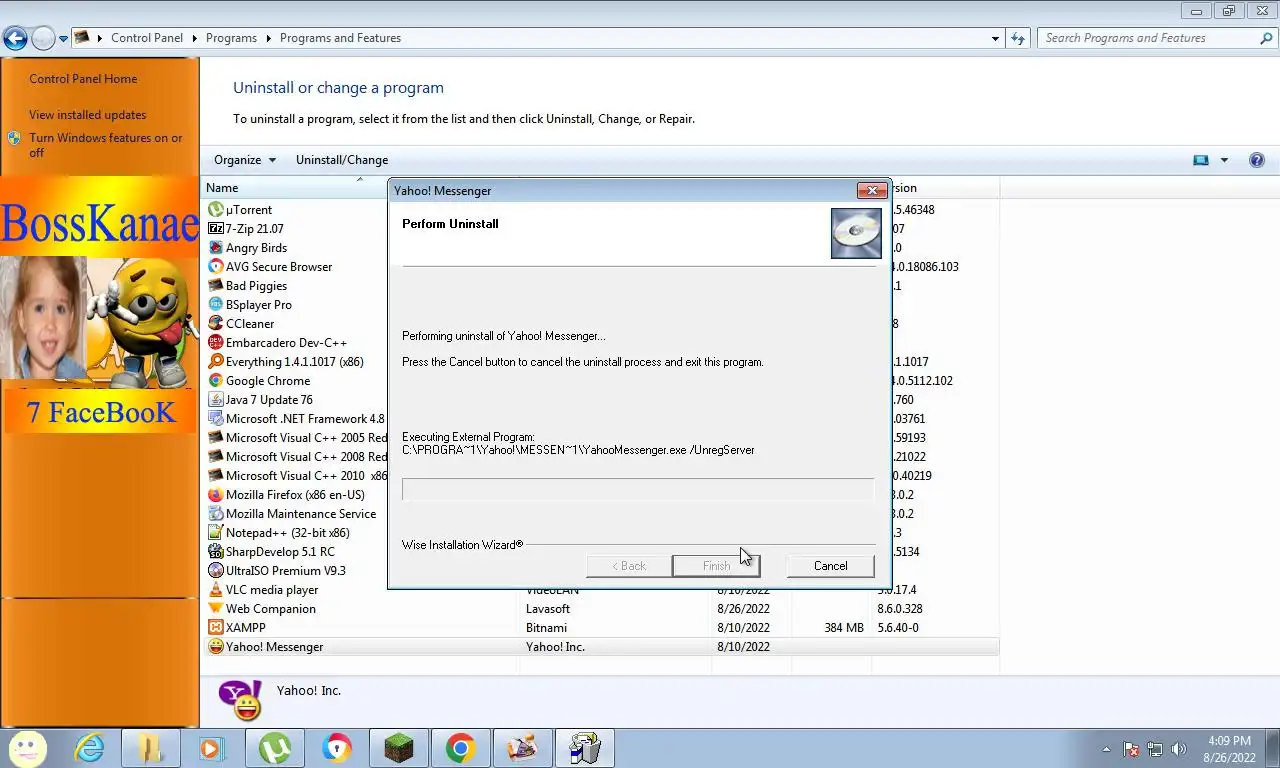Click the CCleaner program icon
The image size is (1280, 768).
coord(215,324)
